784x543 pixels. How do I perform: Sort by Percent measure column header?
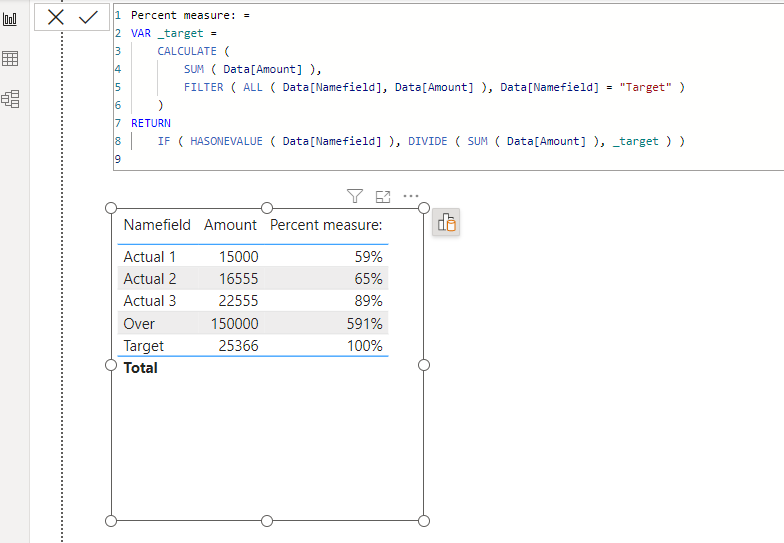point(326,225)
